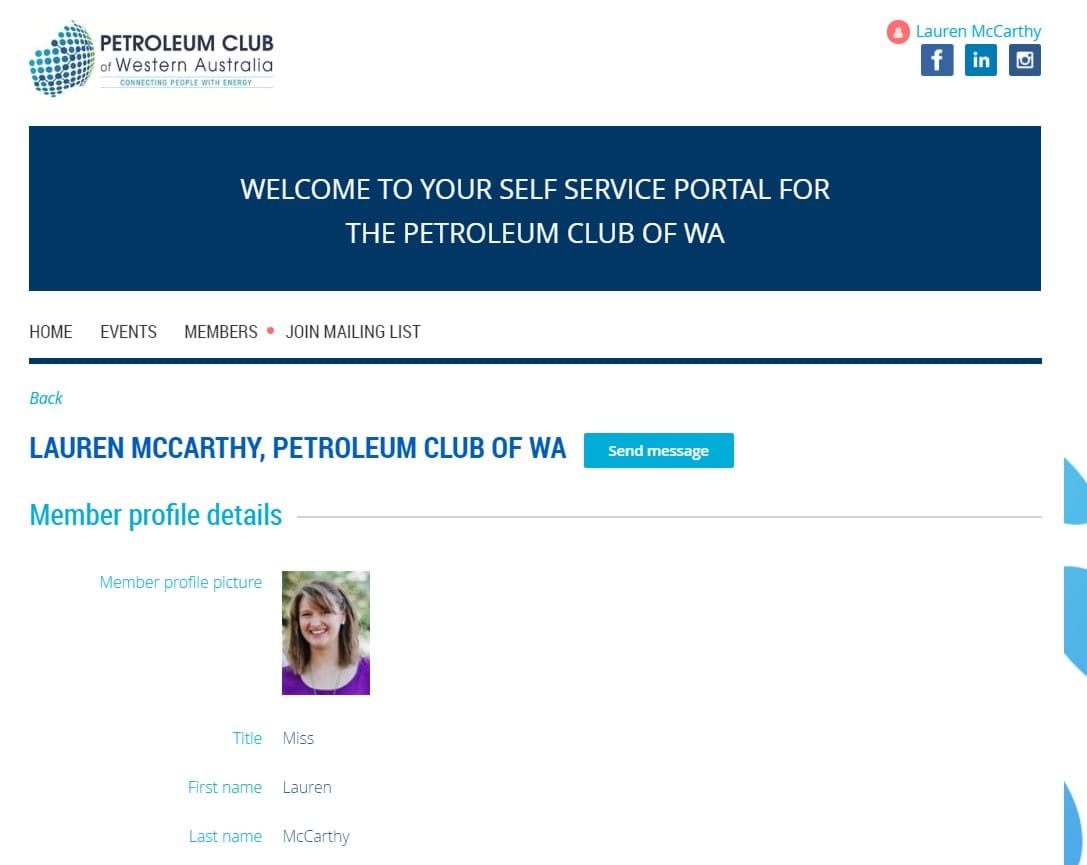Go to the HOME menu item

51,332
